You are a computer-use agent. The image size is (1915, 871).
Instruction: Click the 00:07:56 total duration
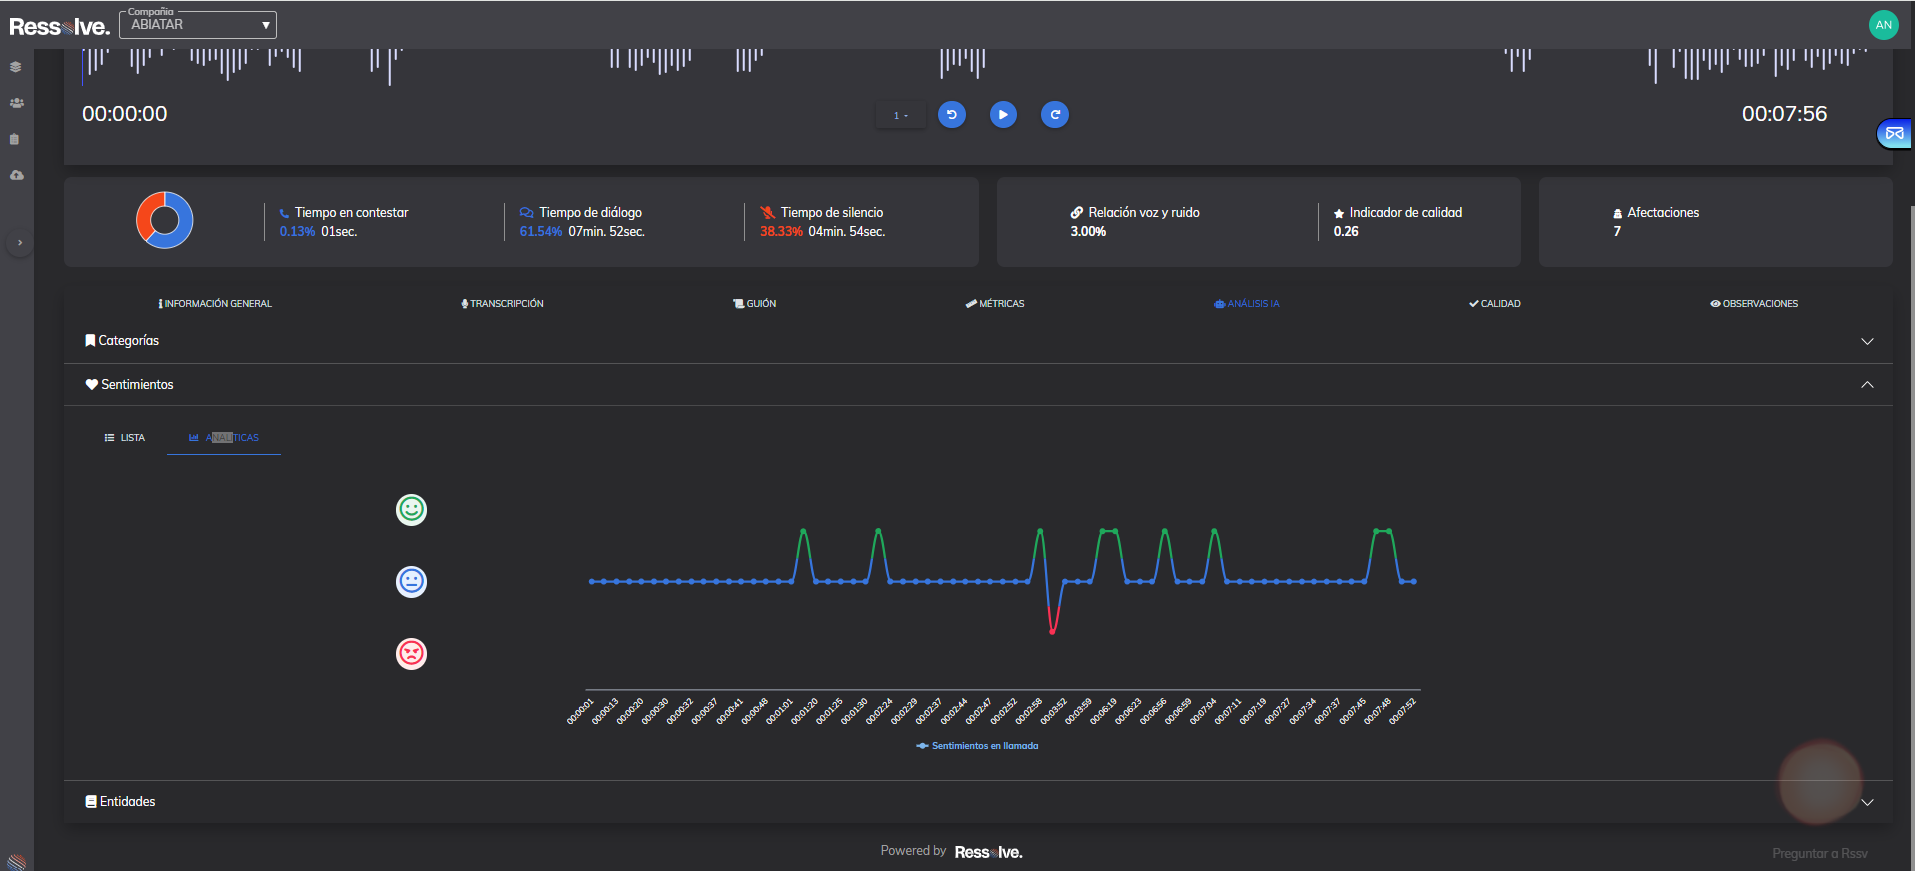1784,114
